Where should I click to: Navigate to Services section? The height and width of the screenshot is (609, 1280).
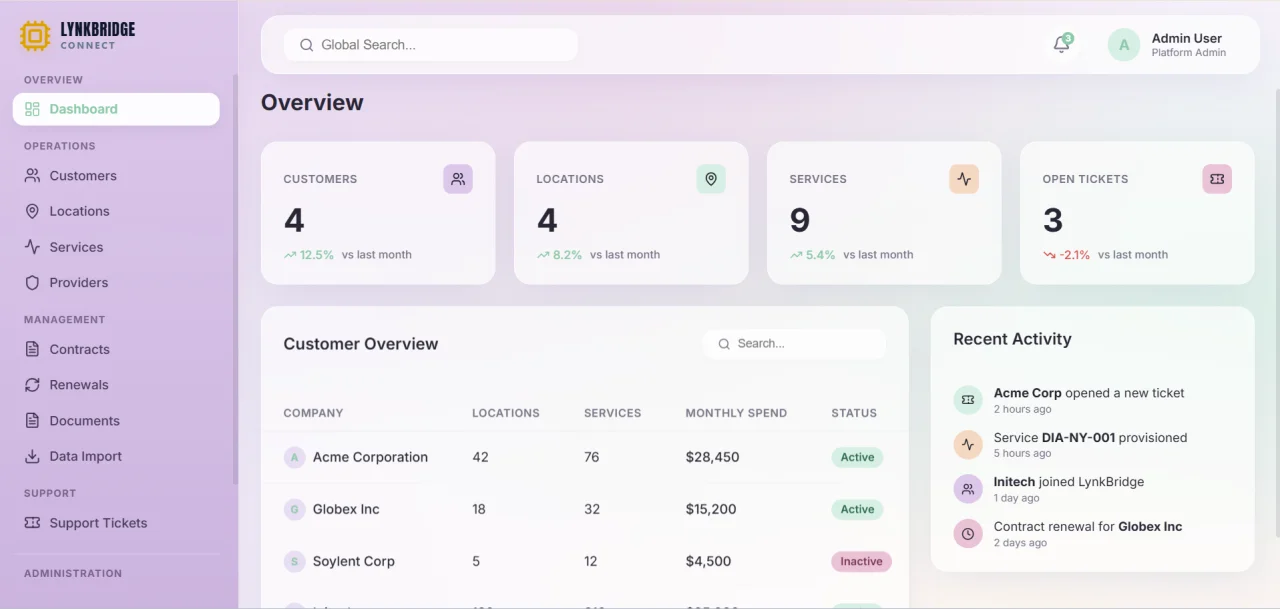pyautogui.click(x=116, y=247)
